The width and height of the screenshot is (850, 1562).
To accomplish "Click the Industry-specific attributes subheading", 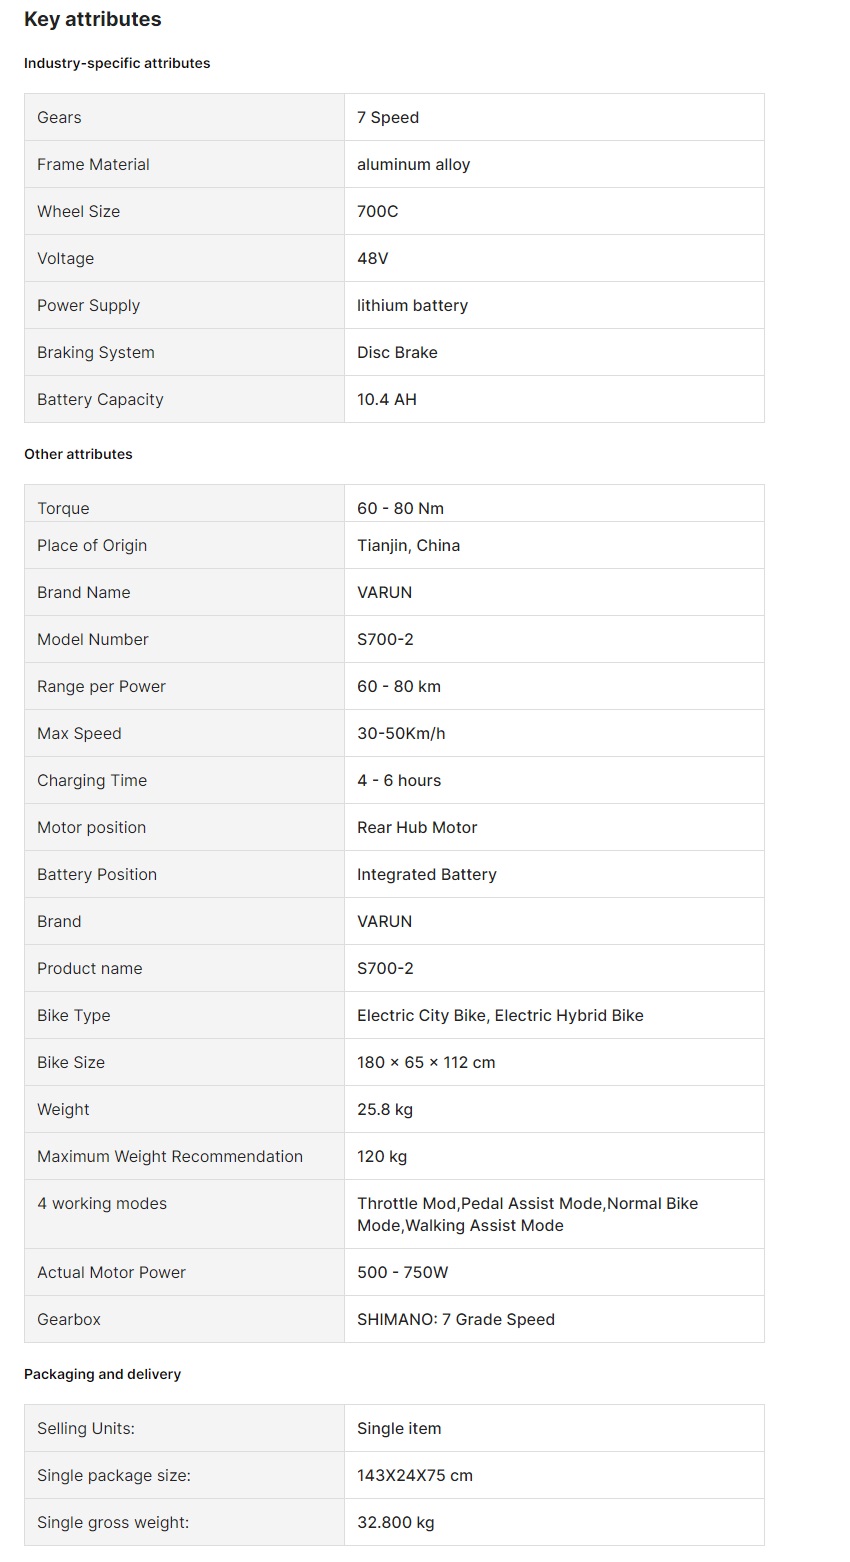I will [117, 63].
